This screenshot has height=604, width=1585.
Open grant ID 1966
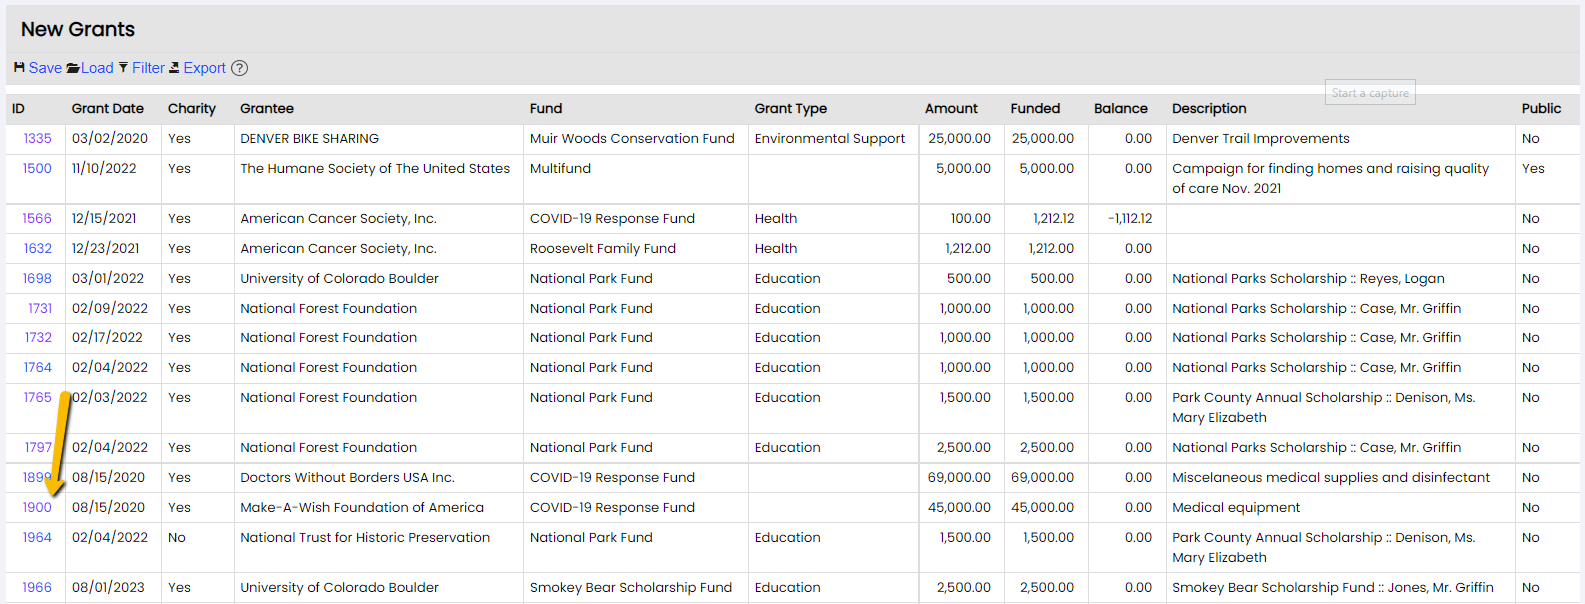point(37,588)
